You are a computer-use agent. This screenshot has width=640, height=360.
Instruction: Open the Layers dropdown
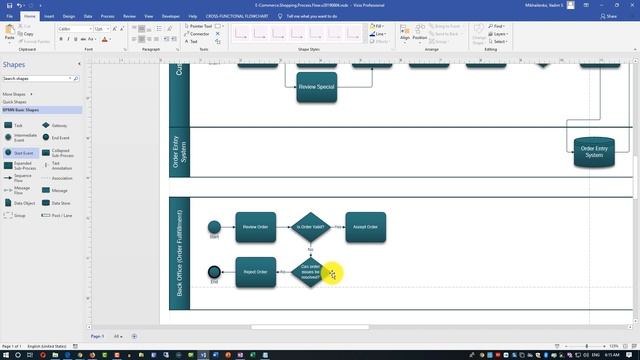[498, 34]
